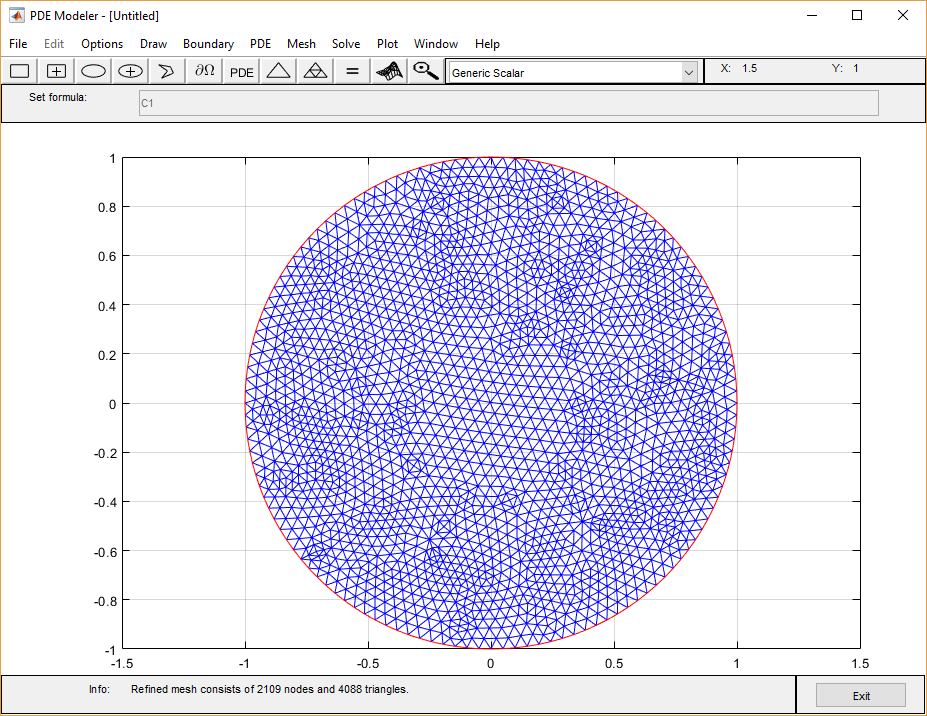Click the Y coordinate readout 1
Screen dimensions: 927x716
[855, 69]
